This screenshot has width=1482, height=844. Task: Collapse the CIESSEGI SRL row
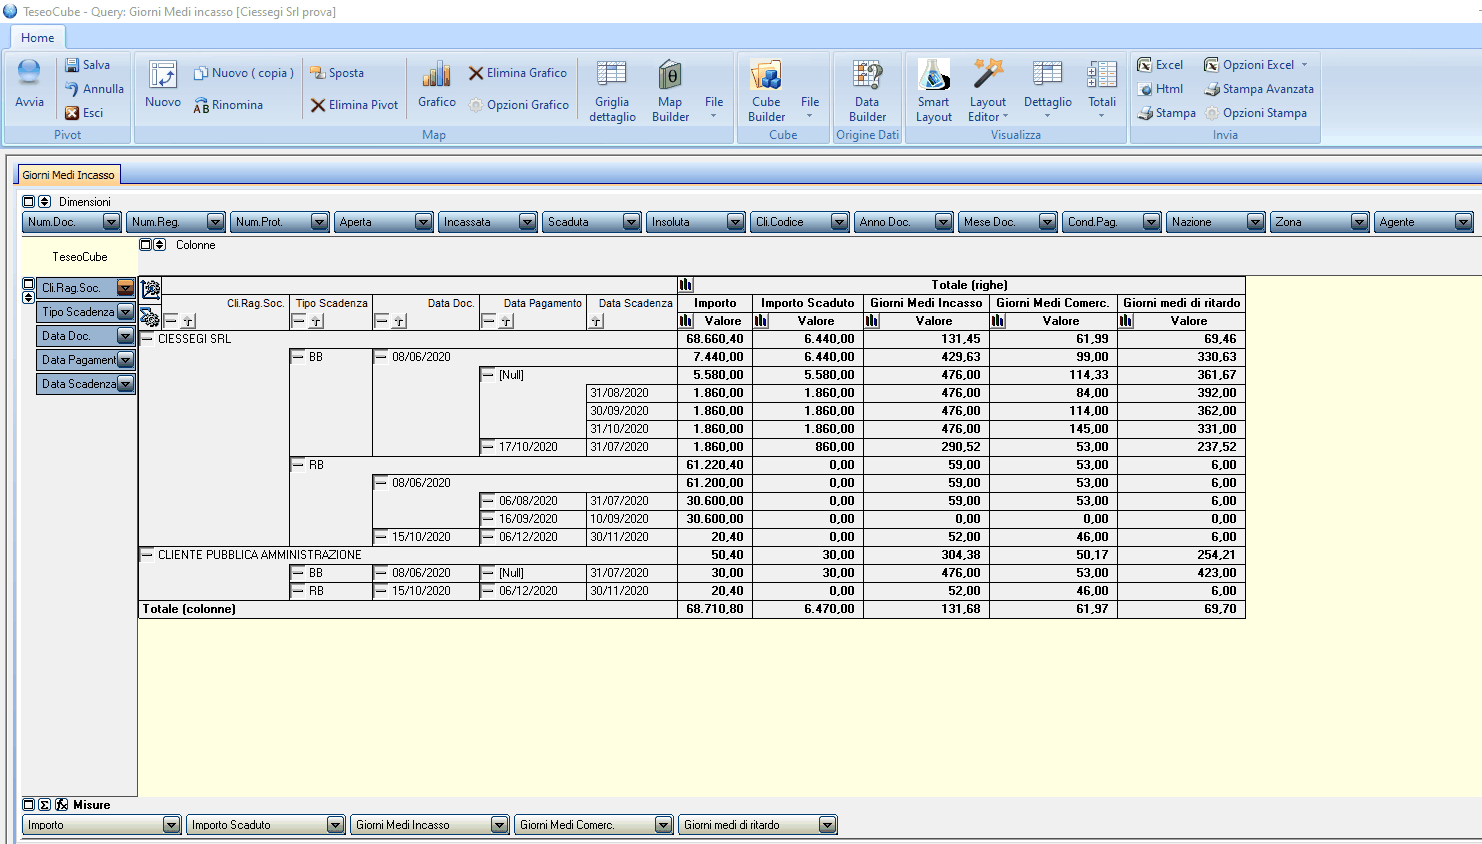tap(147, 339)
